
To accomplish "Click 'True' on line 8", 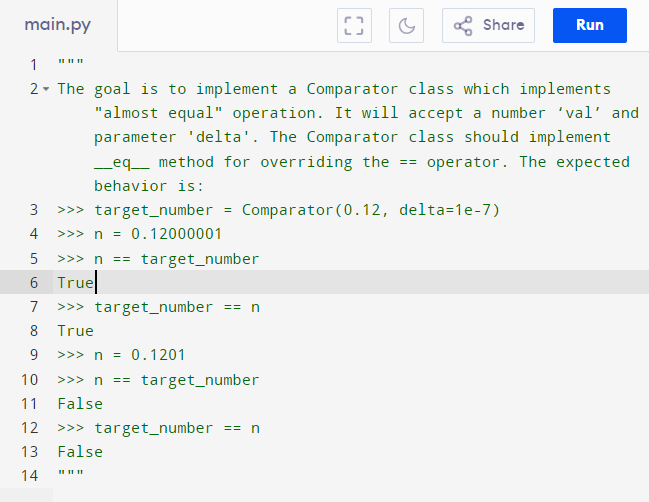I will click(x=76, y=331).
